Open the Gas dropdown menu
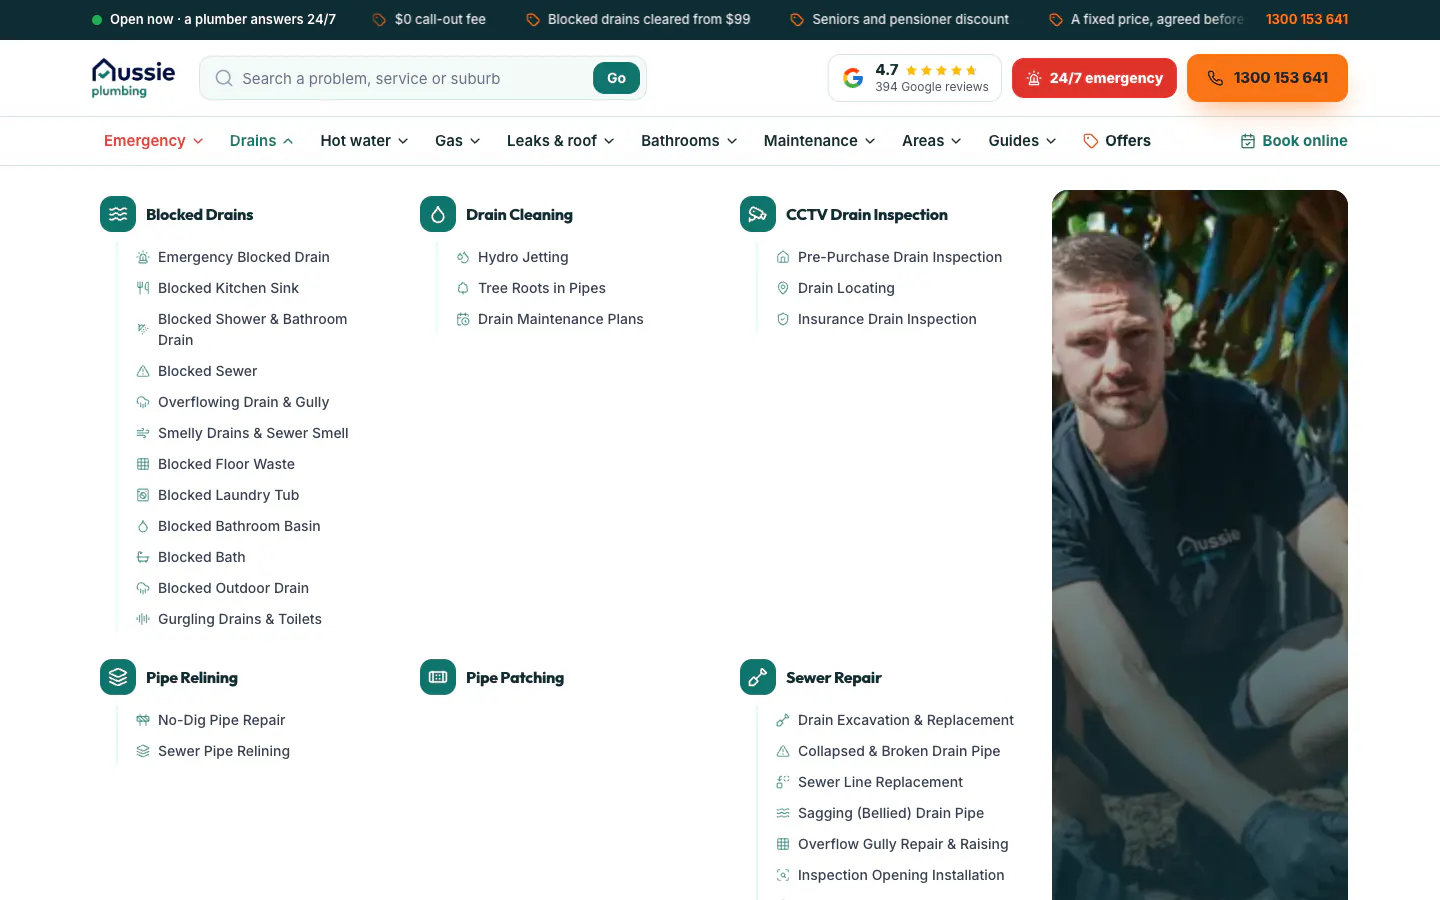1440x900 pixels. coord(458,141)
